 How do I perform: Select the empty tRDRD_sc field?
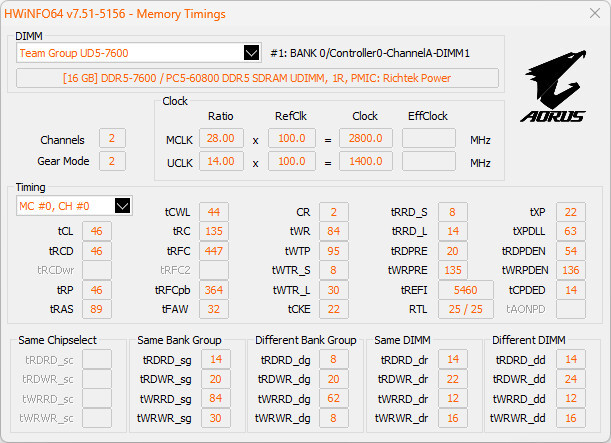[x=97, y=359]
